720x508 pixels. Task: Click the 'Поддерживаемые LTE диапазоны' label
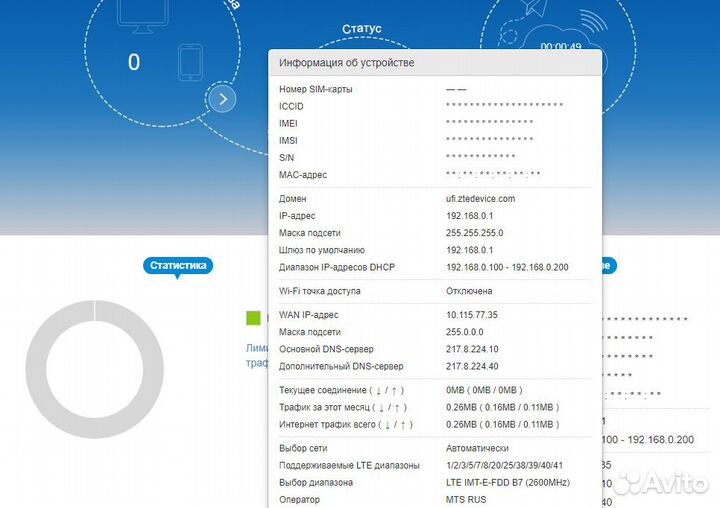pyautogui.click(x=349, y=465)
